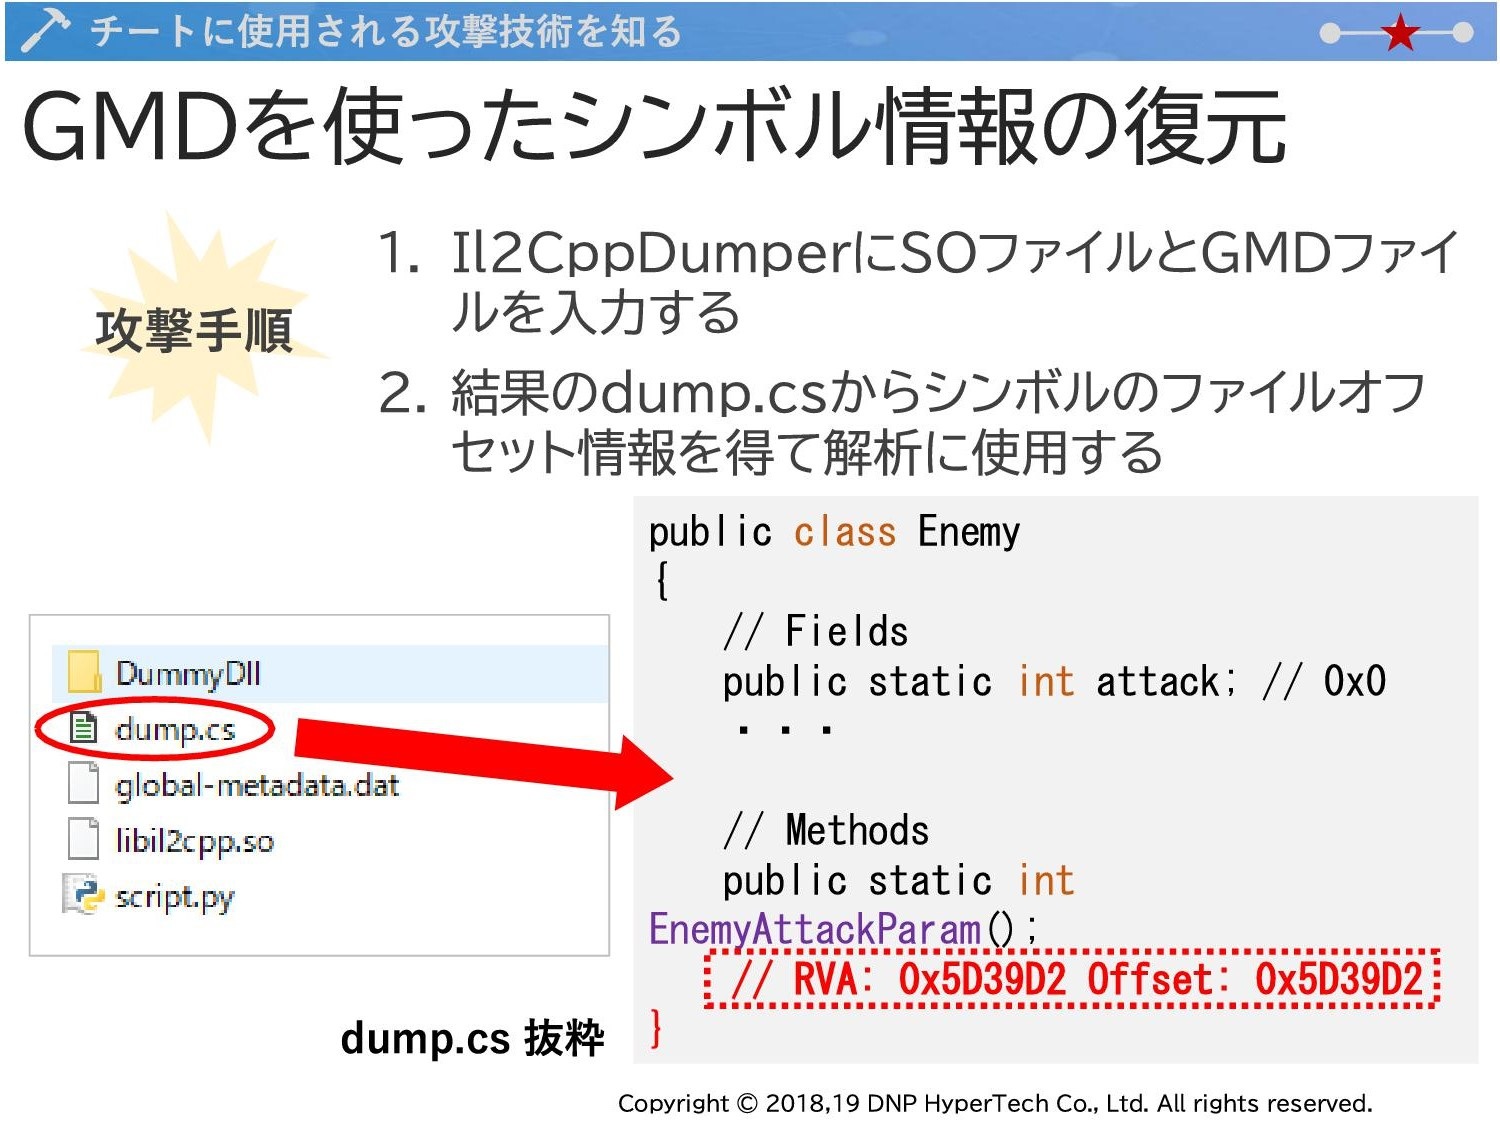The image size is (1500, 1125).
Task: Click the DNP HyperTech copyright notice
Action: (995, 1103)
